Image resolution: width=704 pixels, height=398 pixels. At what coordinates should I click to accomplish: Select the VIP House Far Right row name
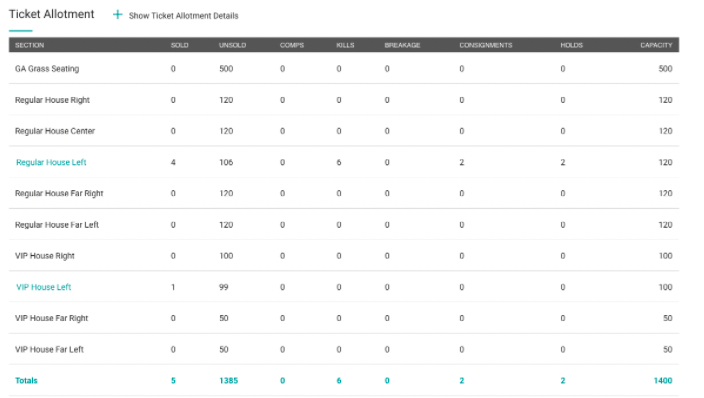coord(52,318)
